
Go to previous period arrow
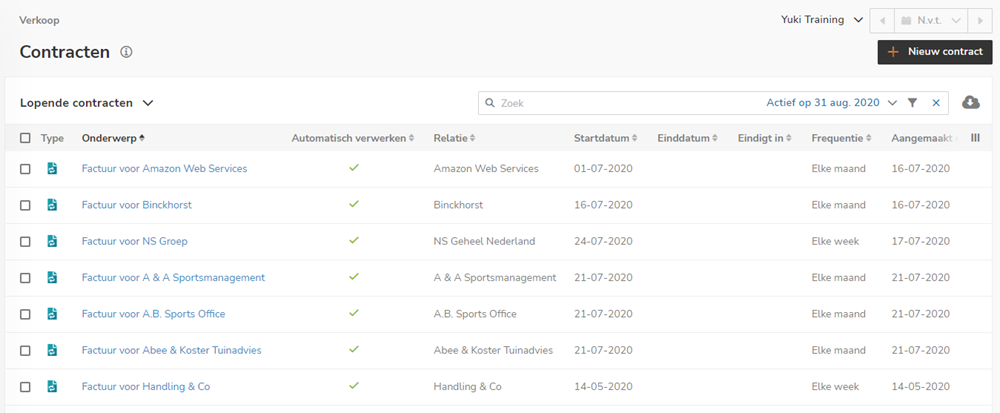tap(882, 20)
